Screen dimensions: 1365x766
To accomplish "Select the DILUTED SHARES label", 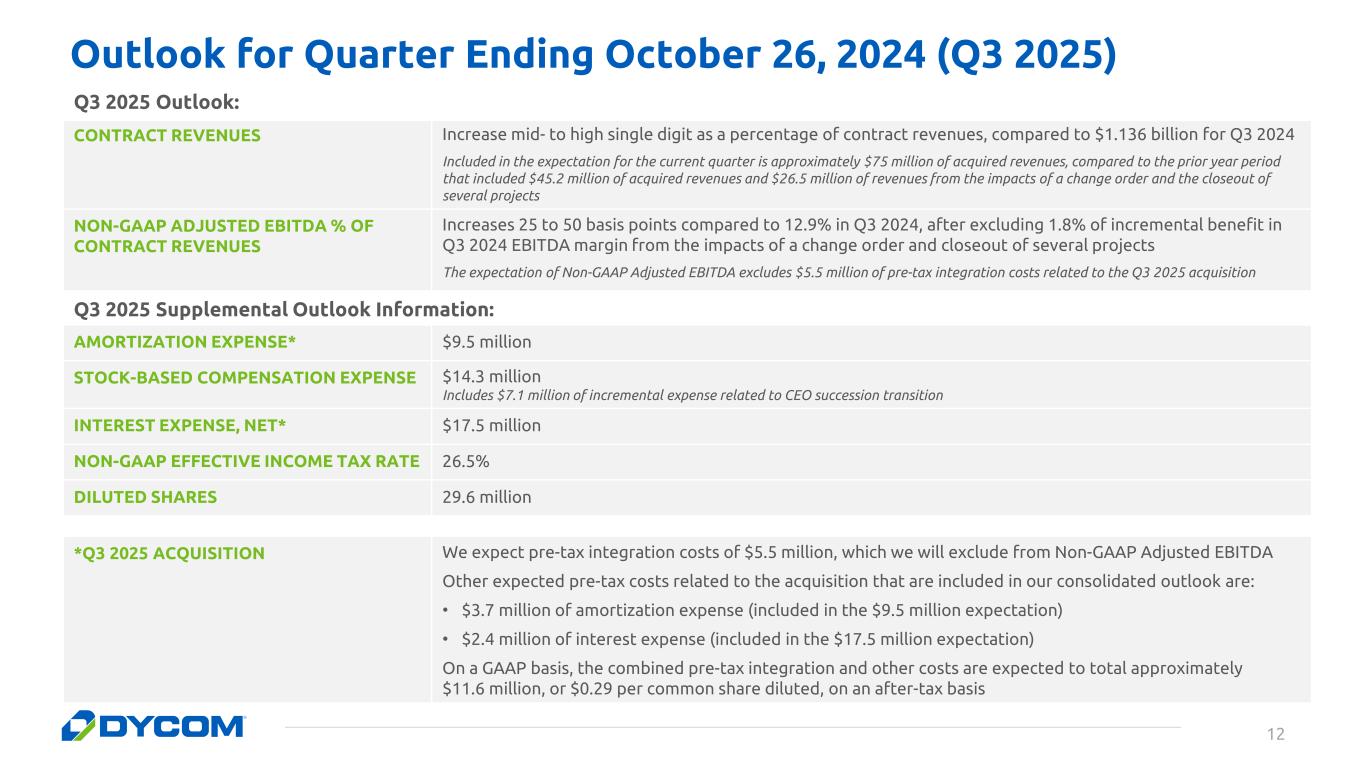I will [145, 497].
